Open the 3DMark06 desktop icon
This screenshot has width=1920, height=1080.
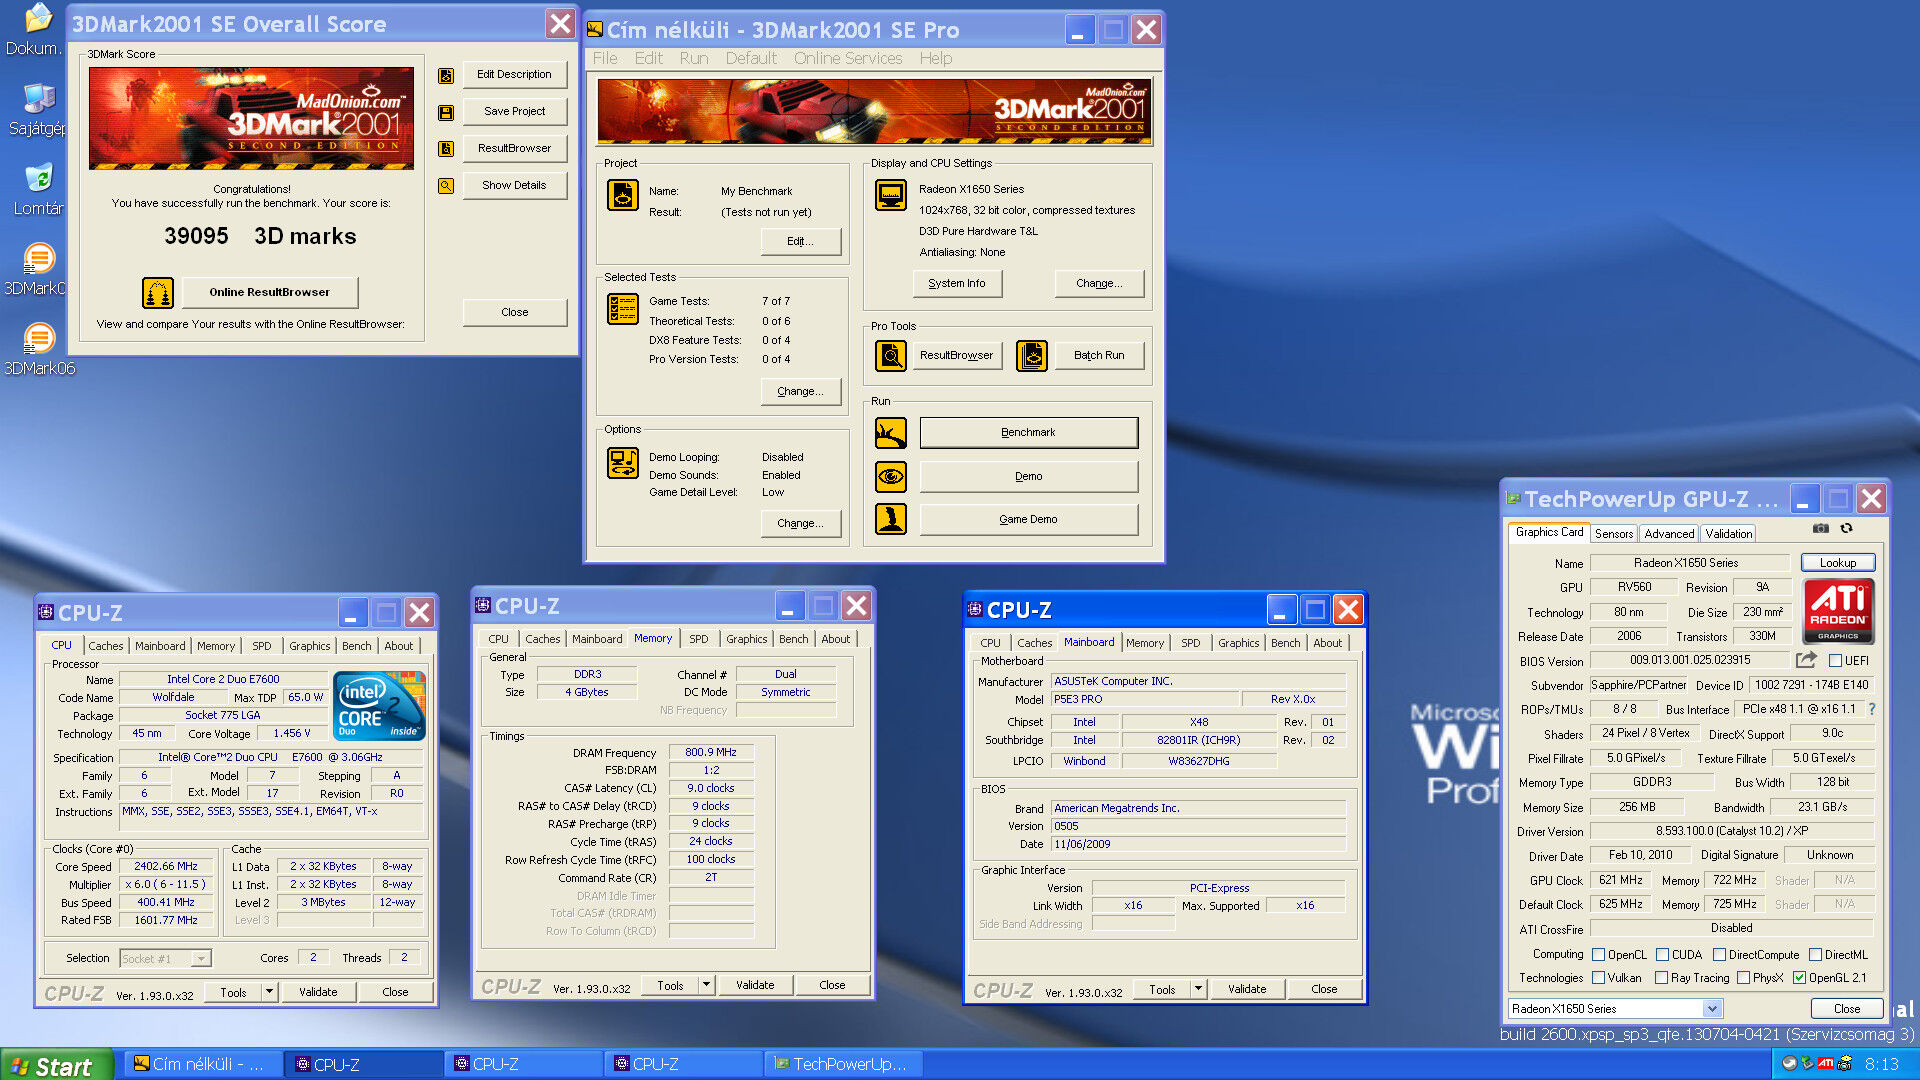point(38,349)
